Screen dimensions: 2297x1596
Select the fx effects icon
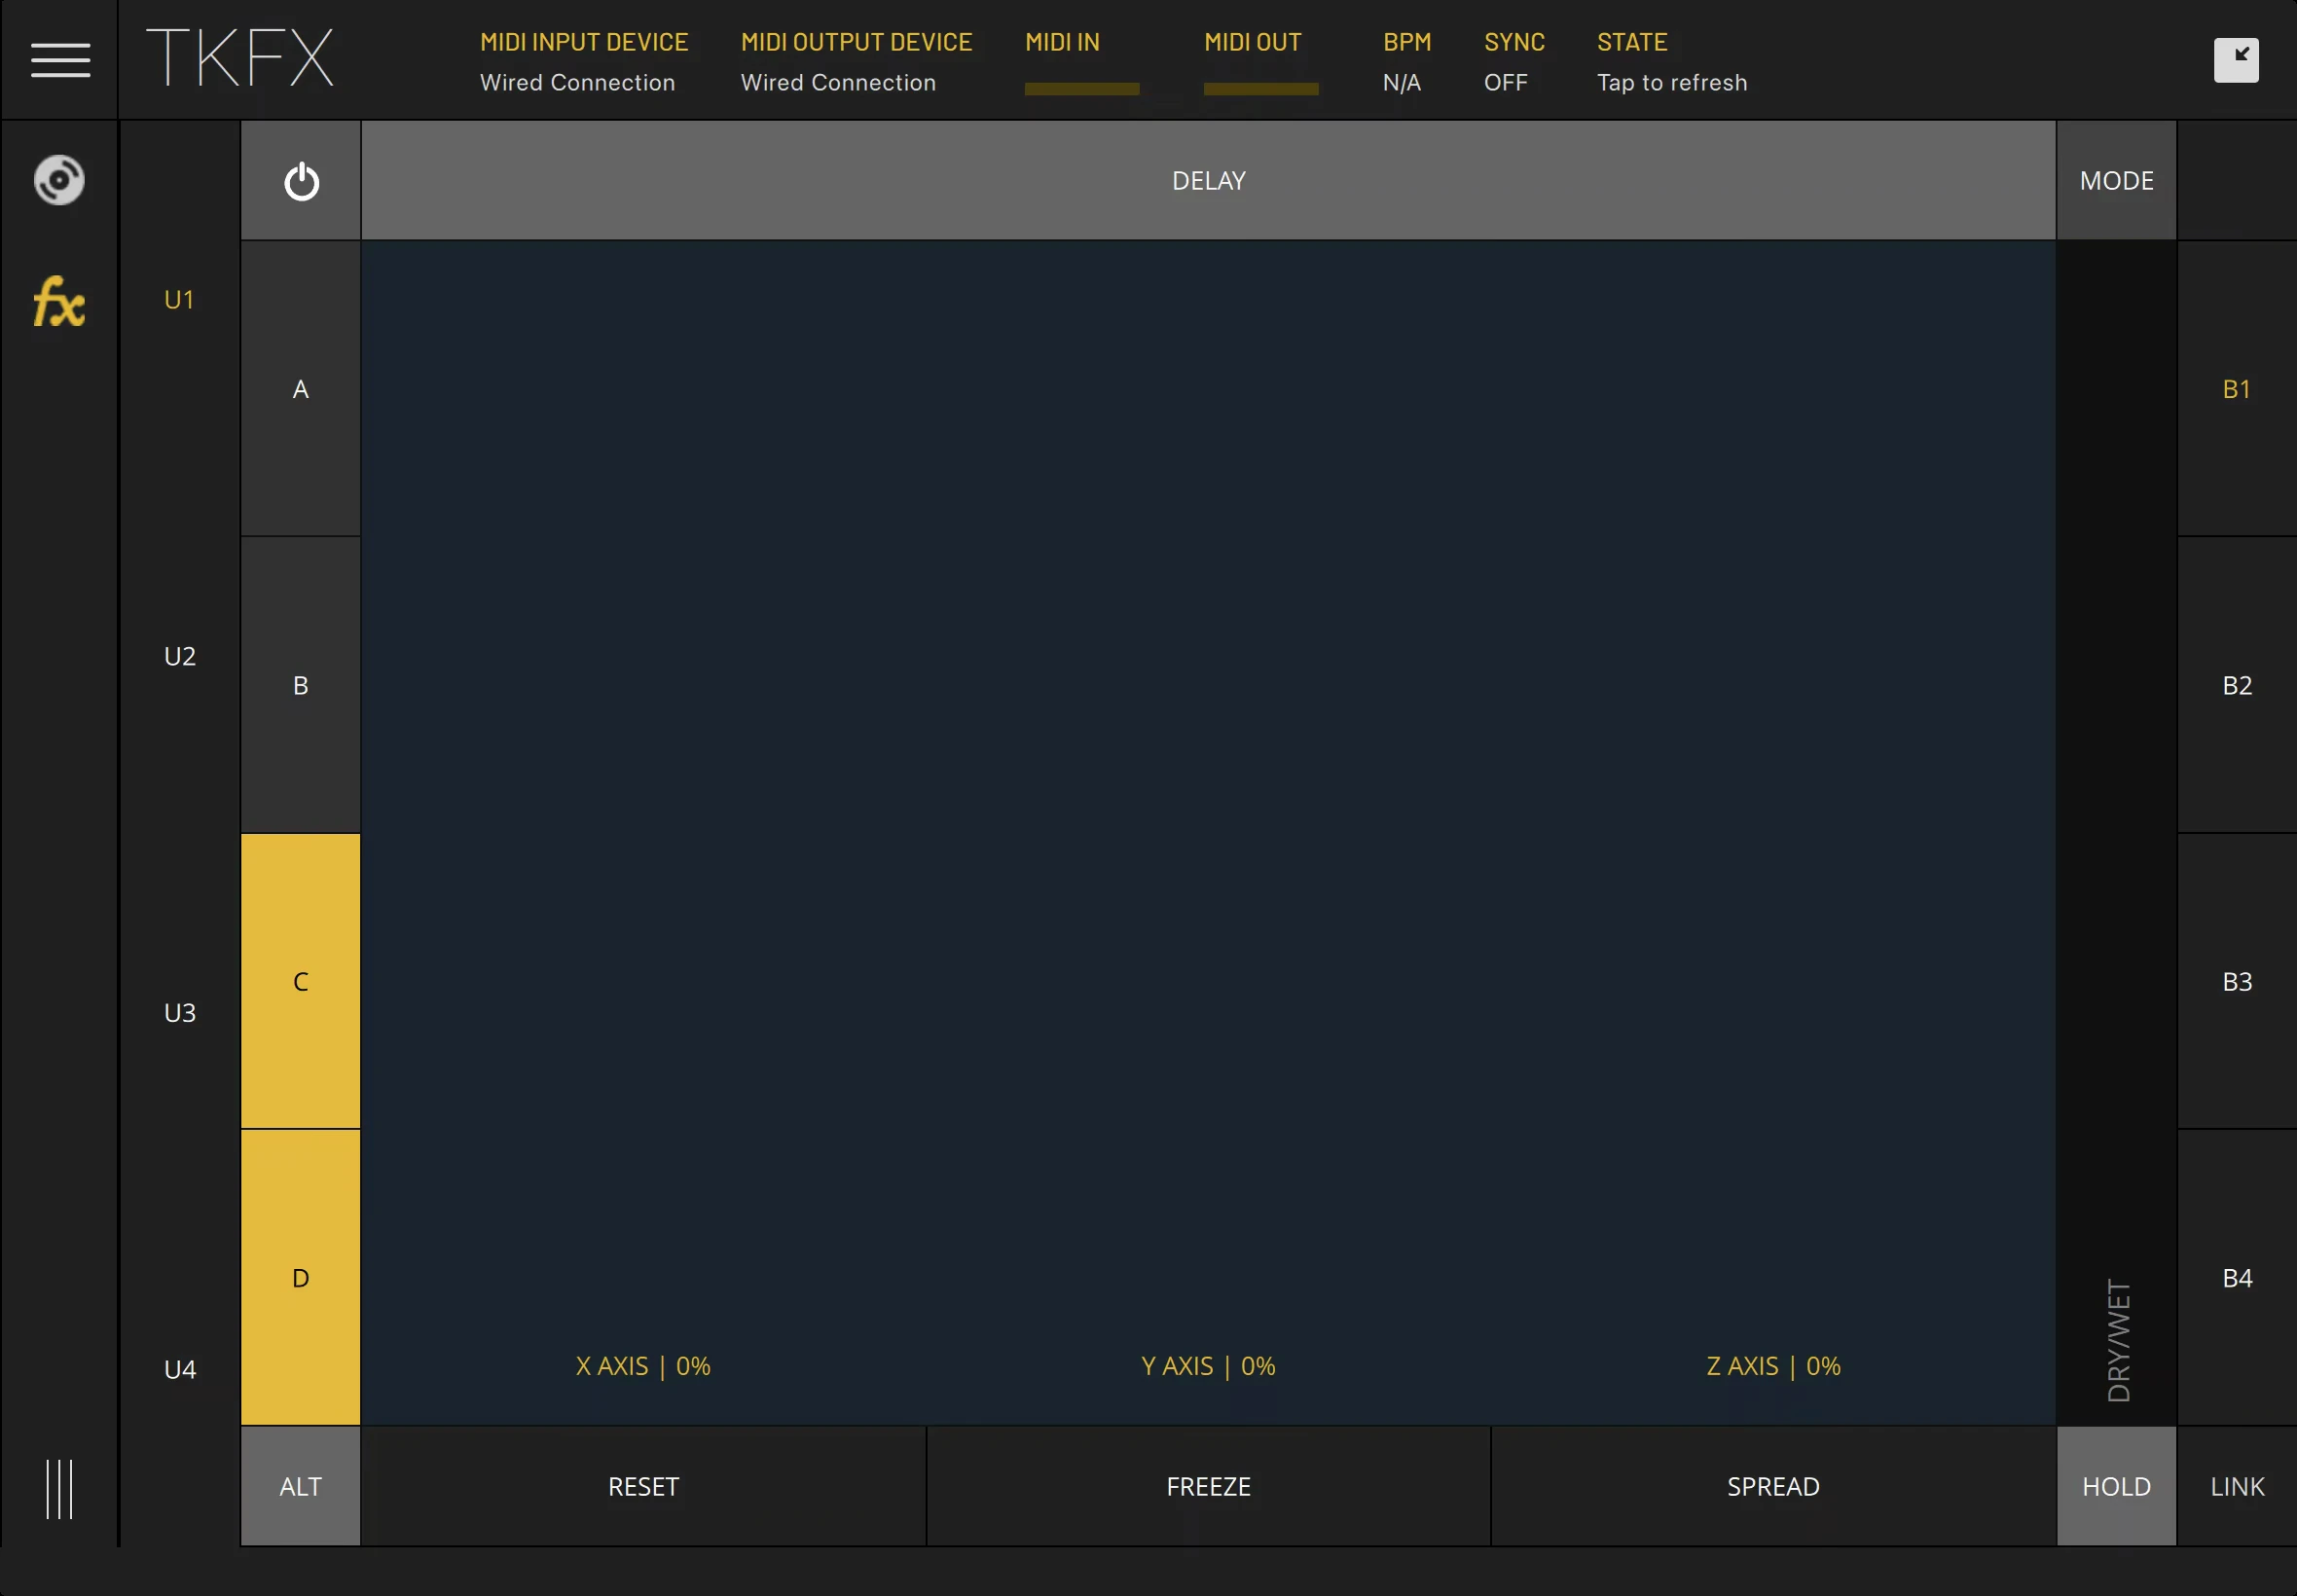click(x=59, y=302)
